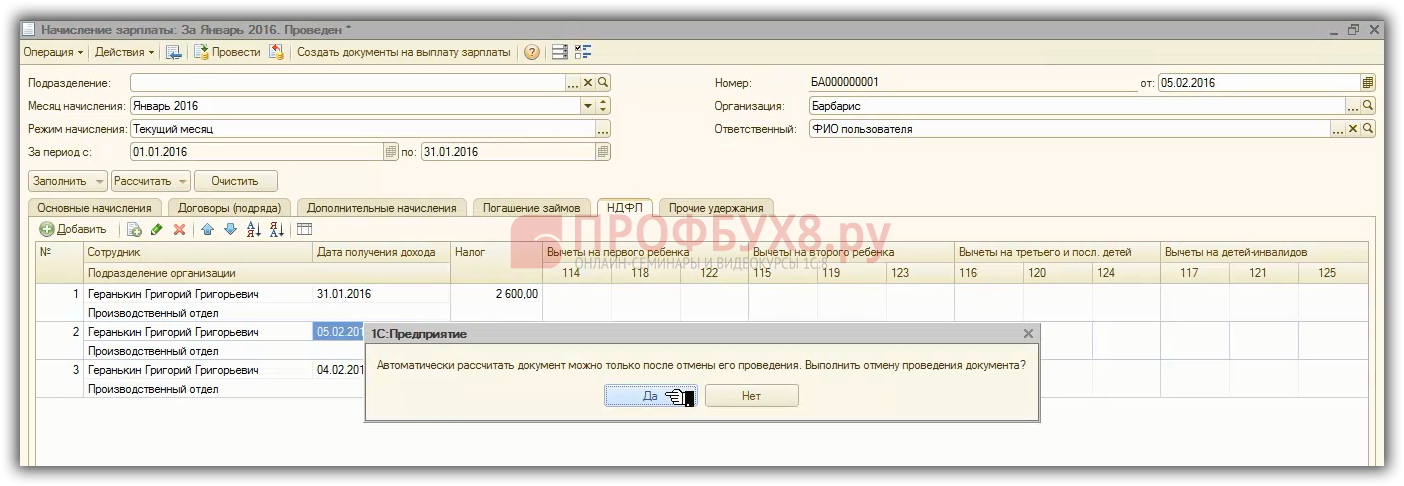The image size is (1404, 486).
Task: Switch to the Погашение займов tab
Action: tap(531, 208)
